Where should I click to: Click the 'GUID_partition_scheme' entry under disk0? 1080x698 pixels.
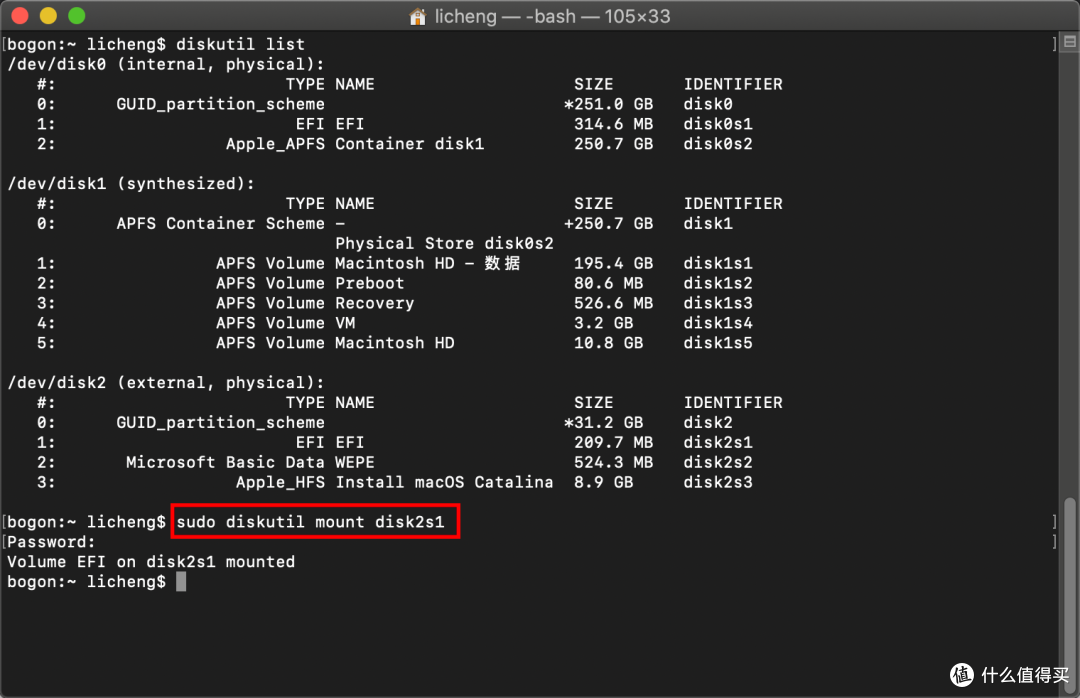click(220, 104)
